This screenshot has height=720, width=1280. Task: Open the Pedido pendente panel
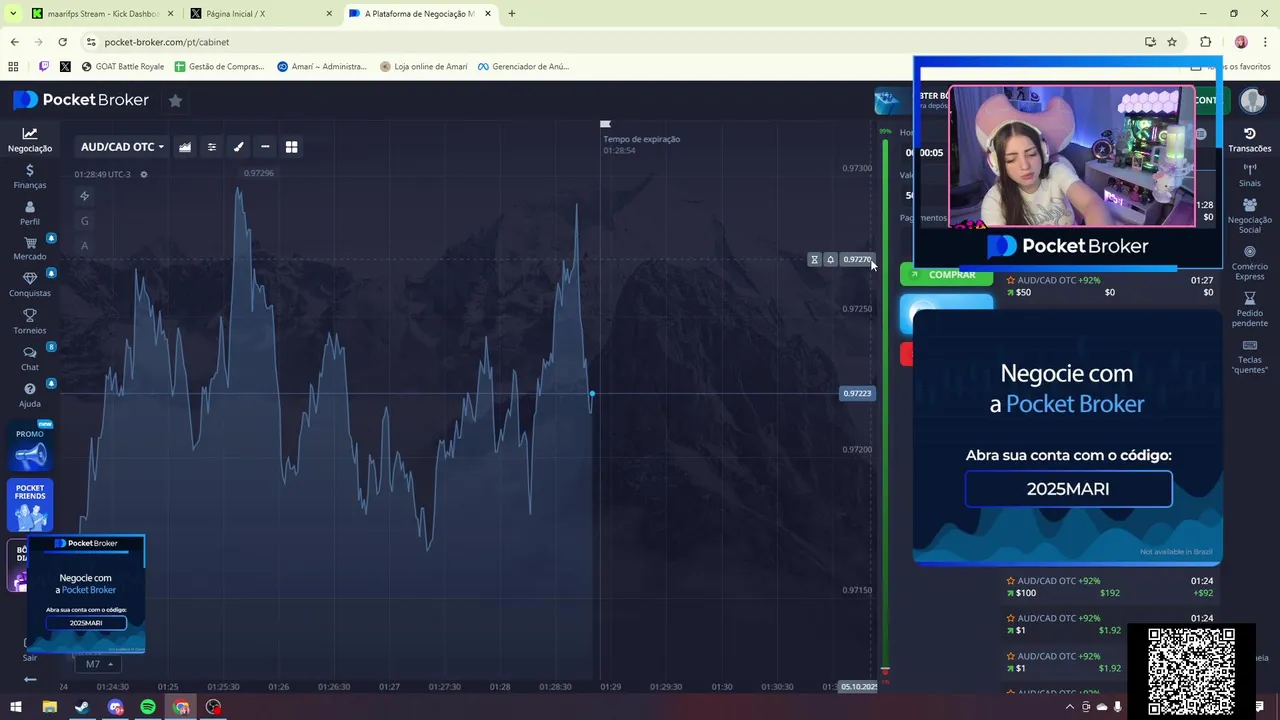pos(1250,310)
